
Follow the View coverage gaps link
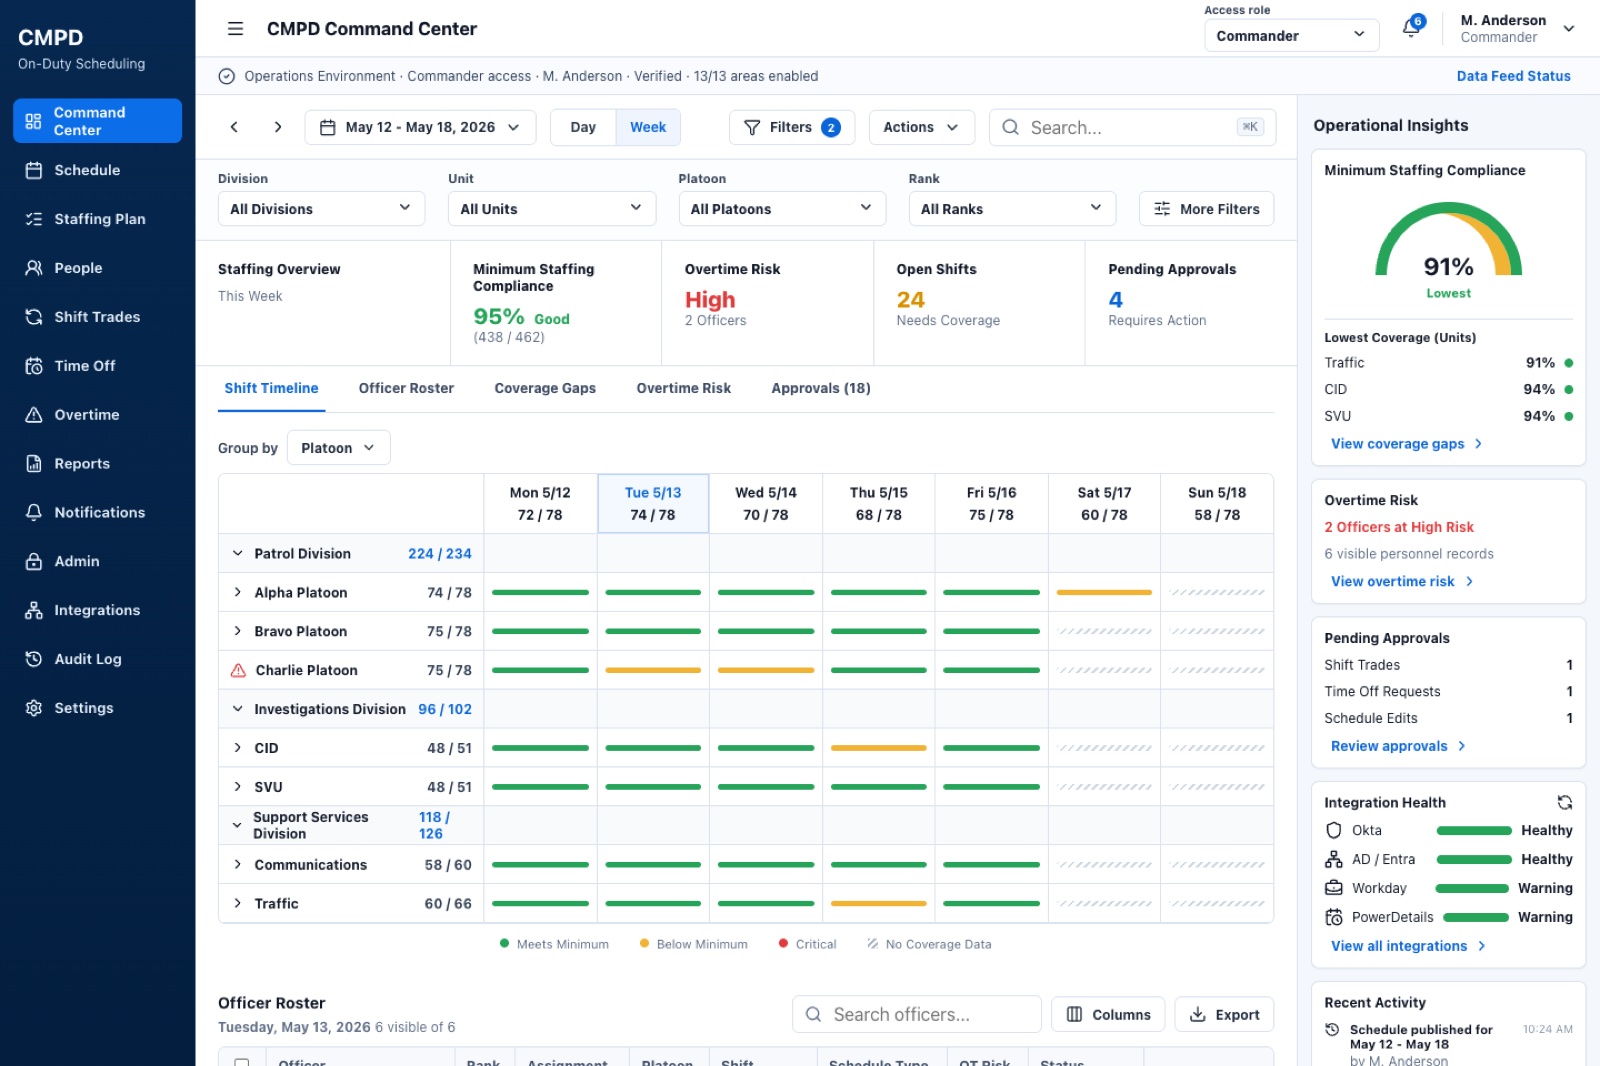point(1407,444)
